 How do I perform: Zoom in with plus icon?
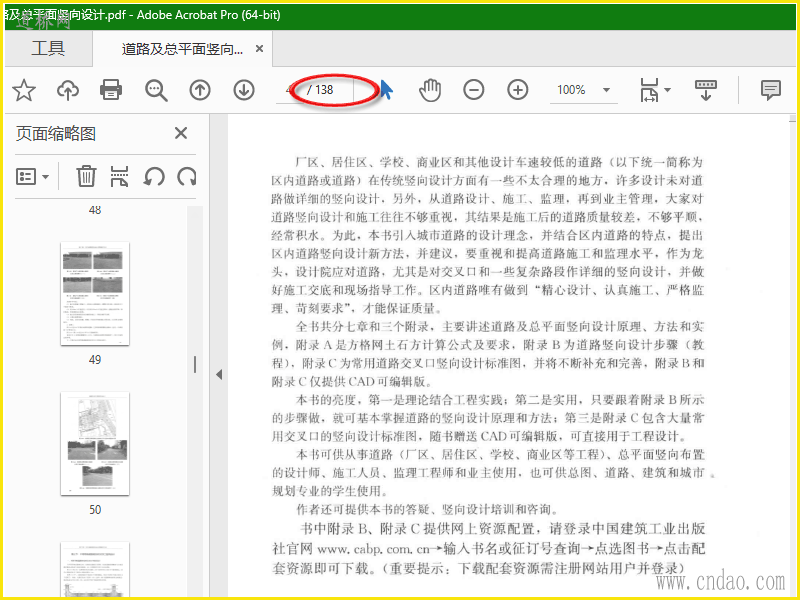[517, 90]
